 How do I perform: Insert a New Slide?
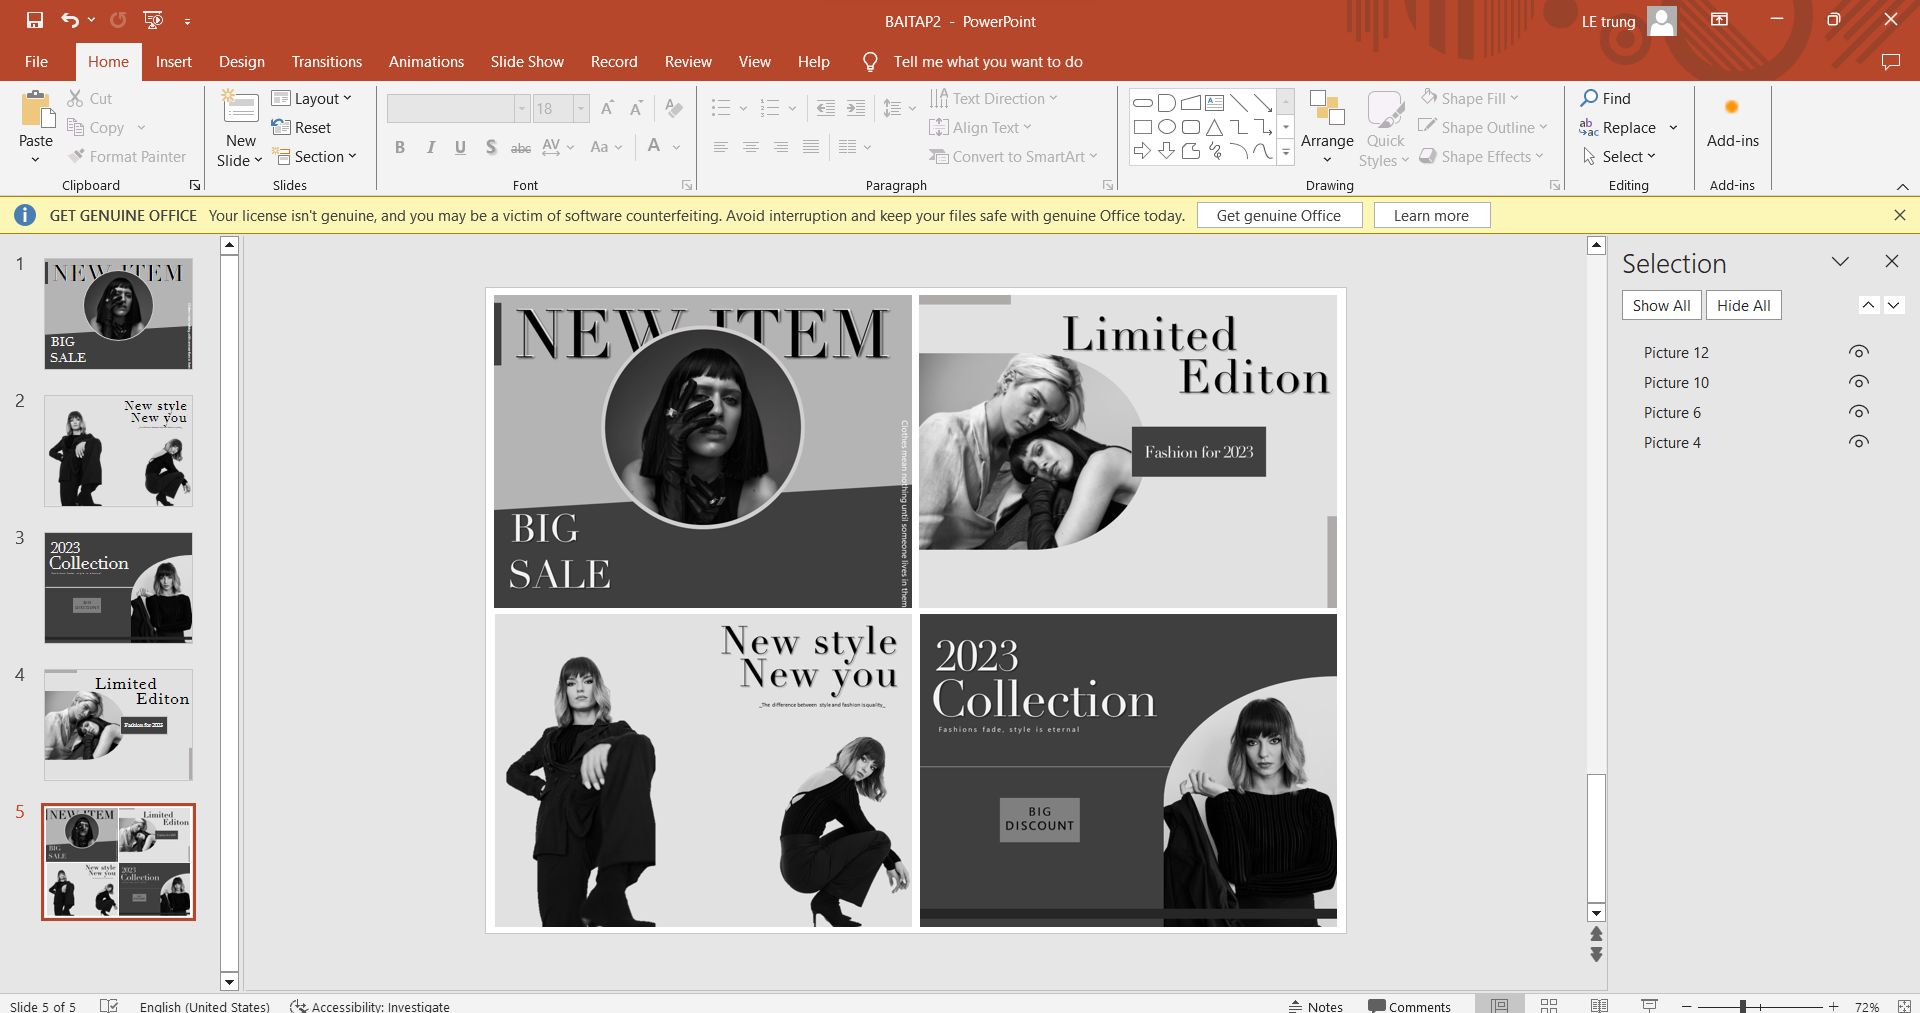(240, 130)
